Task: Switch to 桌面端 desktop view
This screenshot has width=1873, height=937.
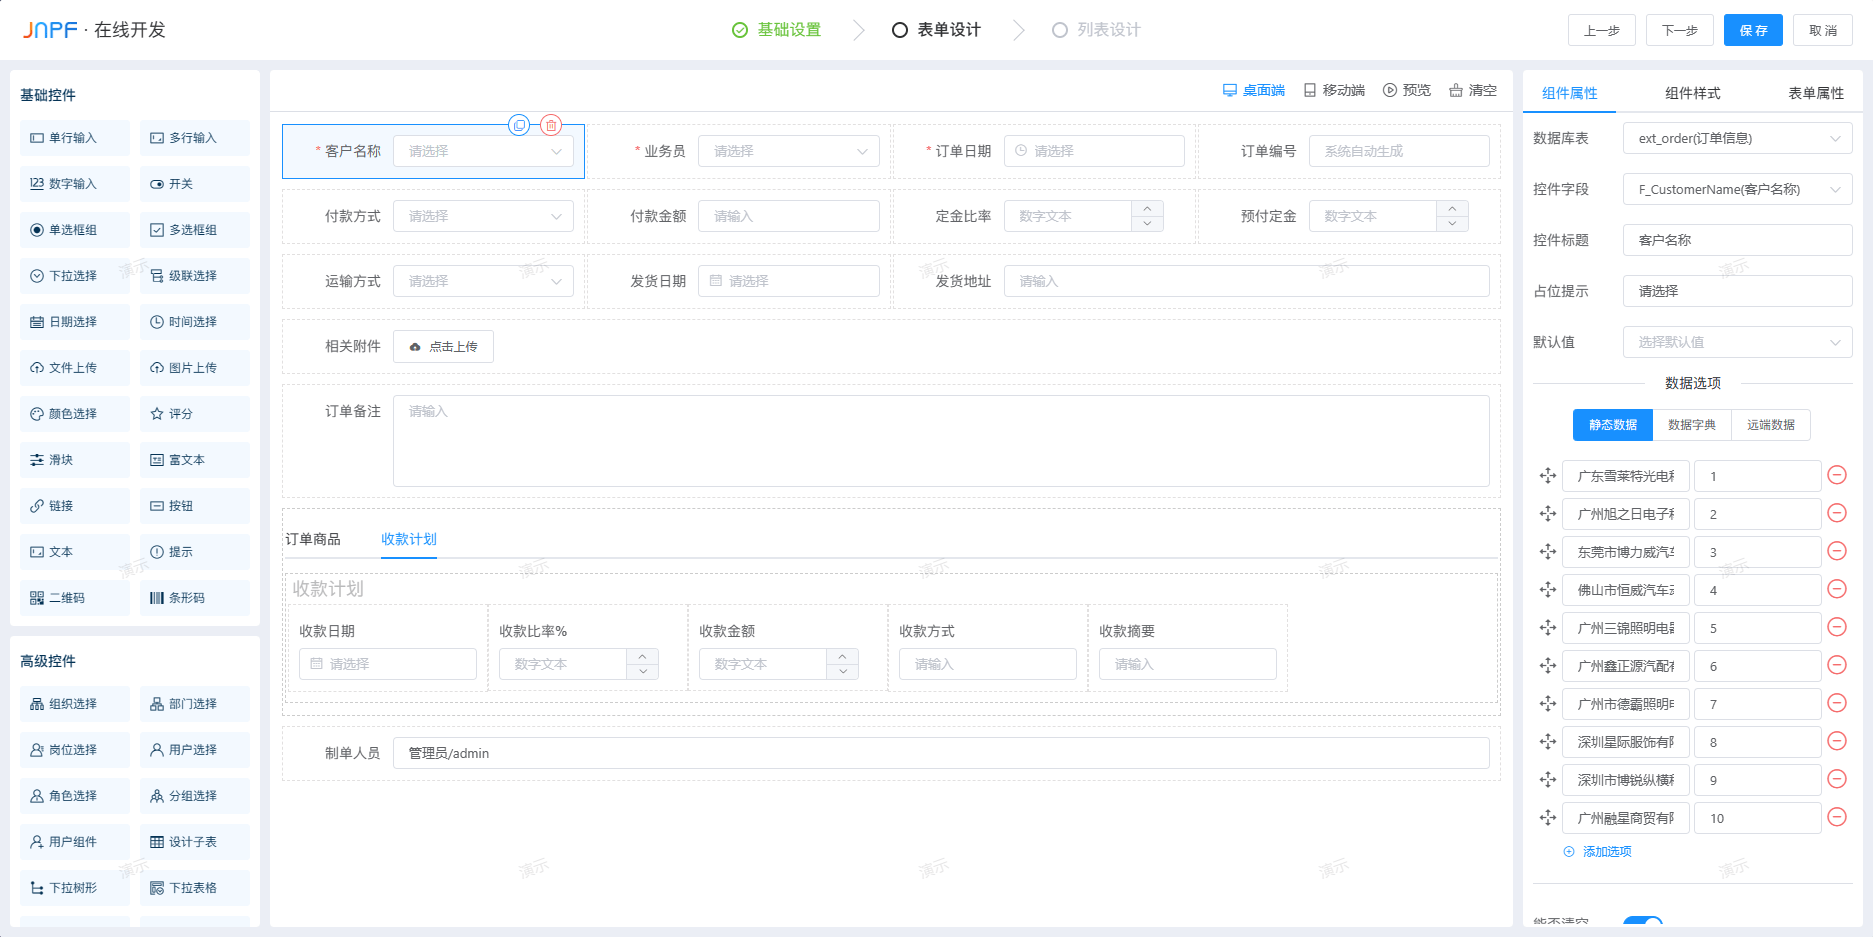Action: (1254, 90)
